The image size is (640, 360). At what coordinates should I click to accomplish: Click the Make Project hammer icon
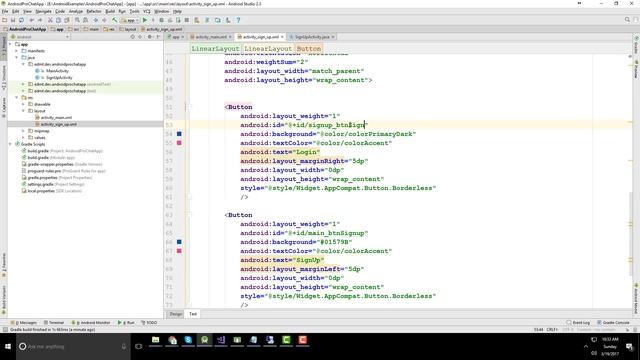point(115,20)
